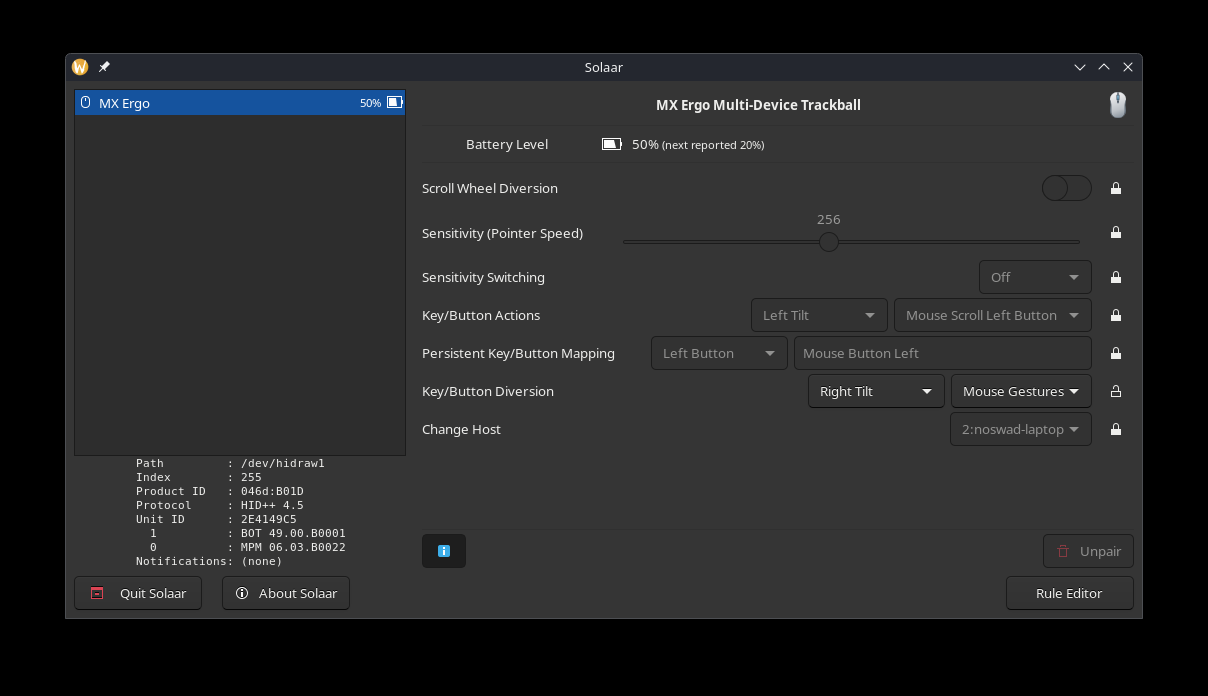Image resolution: width=1208 pixels, height=696 pixels.
Task: Click the Change Host label
Action: pyautogui.click(x=461, y=429)
